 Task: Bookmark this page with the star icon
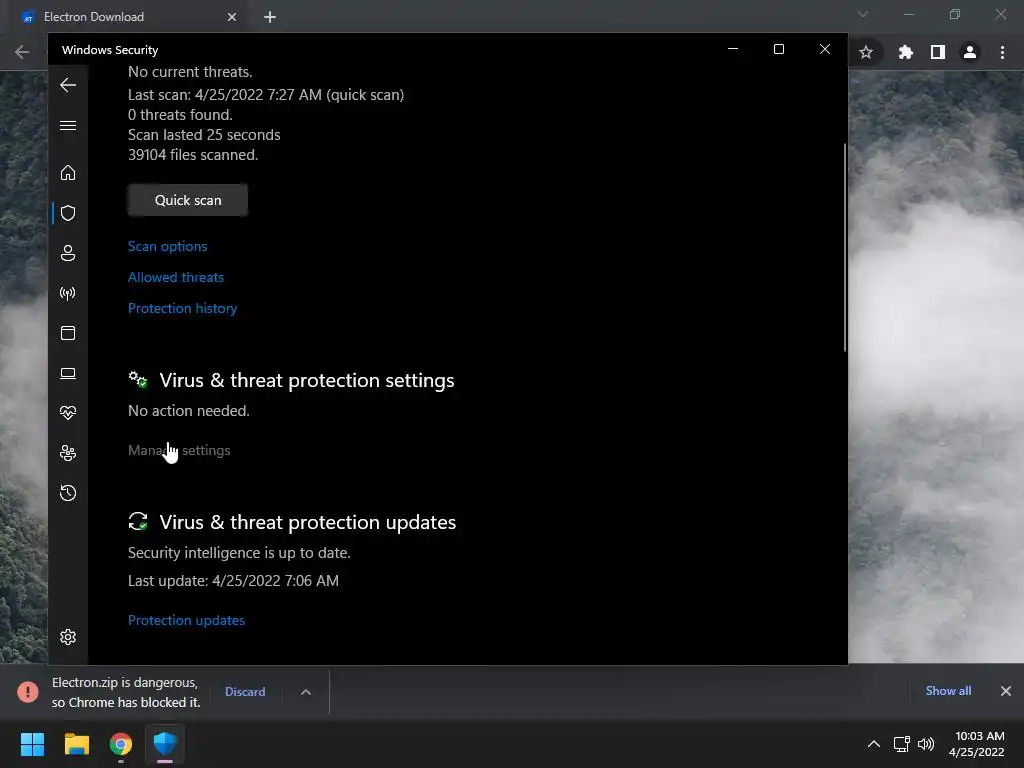coord(866,52)
